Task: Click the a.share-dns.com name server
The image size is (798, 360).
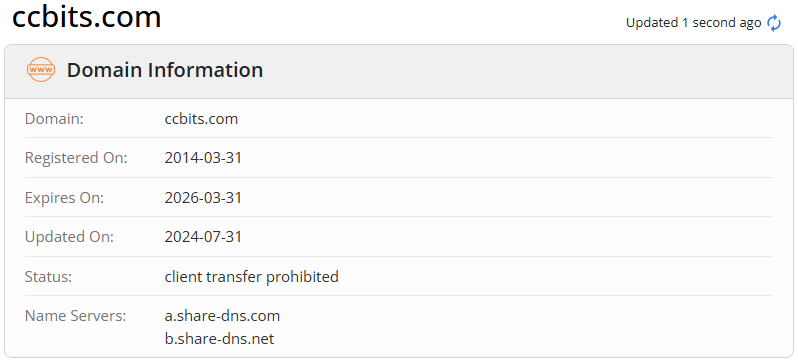Action: pos(222,316)
